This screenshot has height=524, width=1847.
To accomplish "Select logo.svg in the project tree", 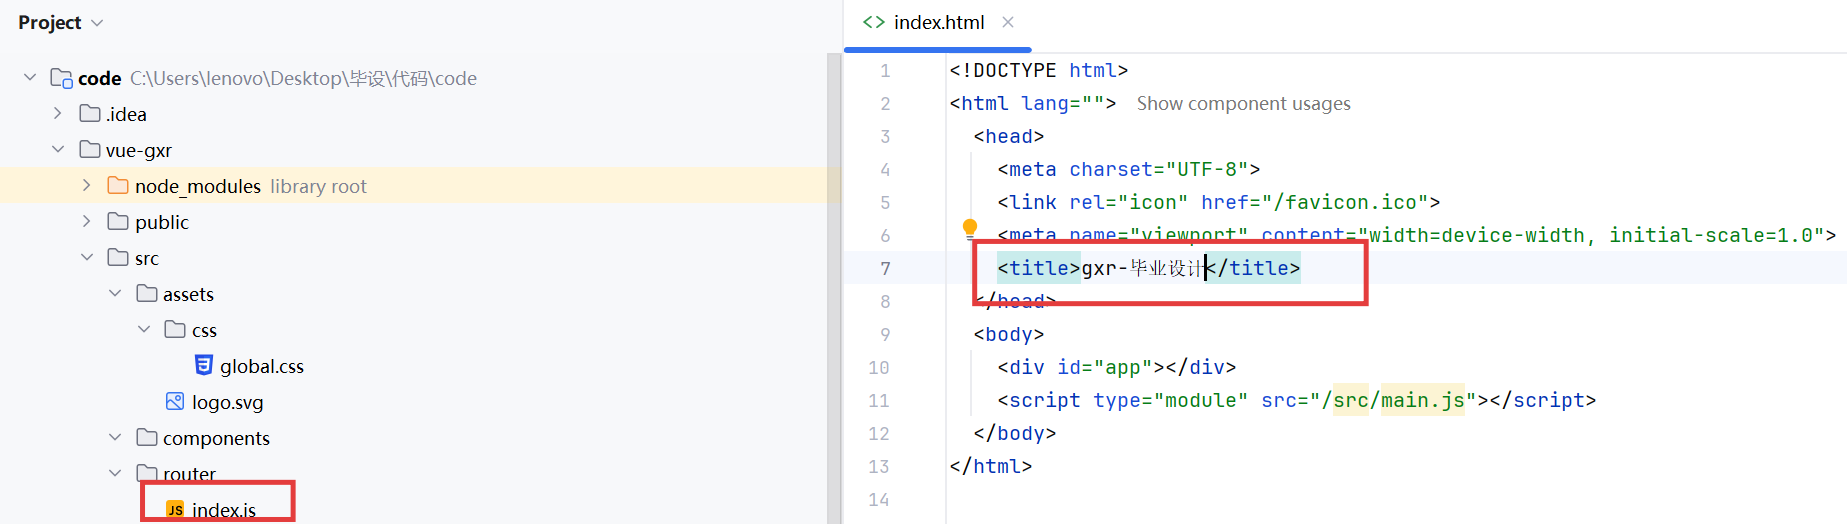I will [228, 402].
